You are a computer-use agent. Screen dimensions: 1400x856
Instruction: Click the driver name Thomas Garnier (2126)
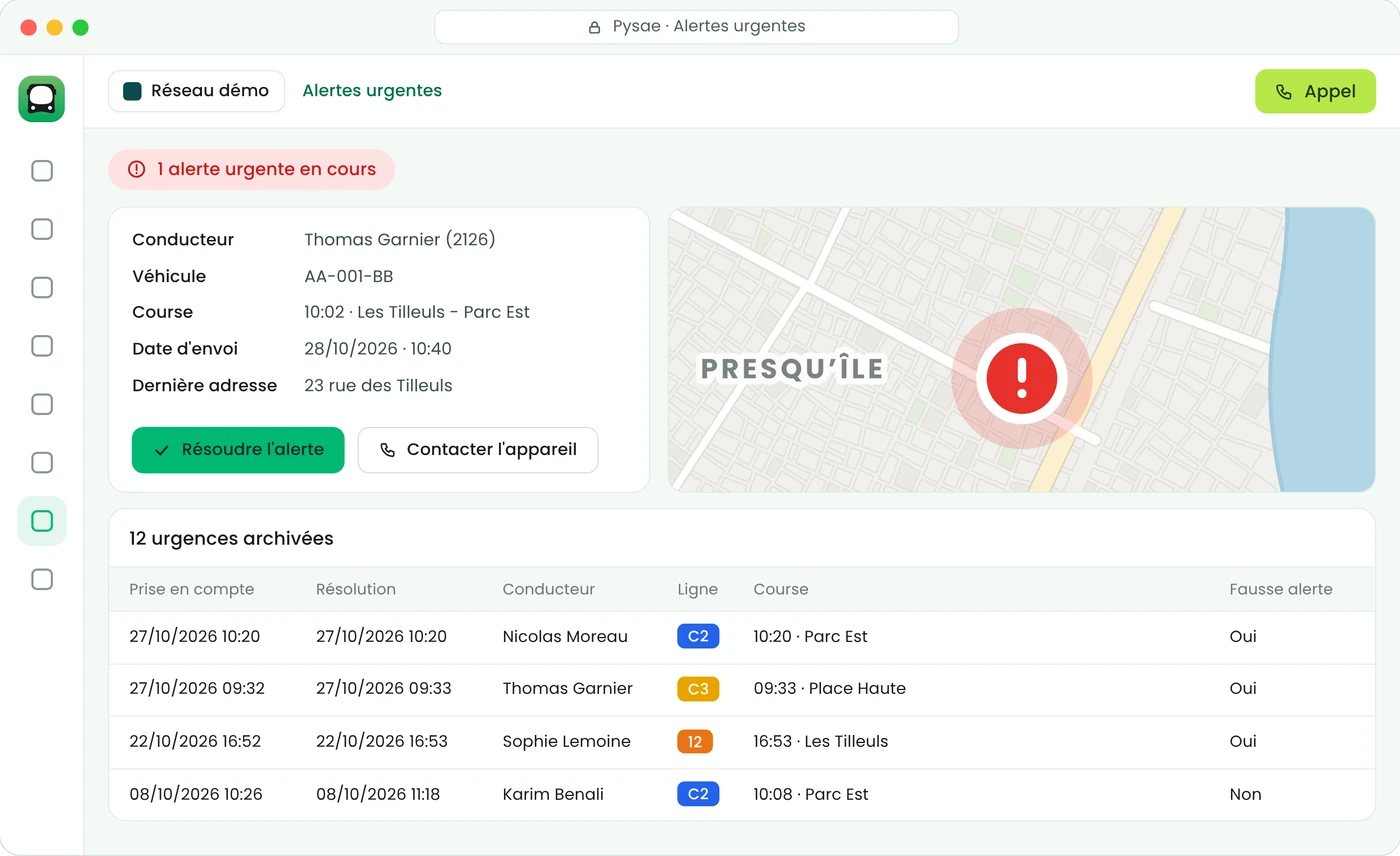400,240
